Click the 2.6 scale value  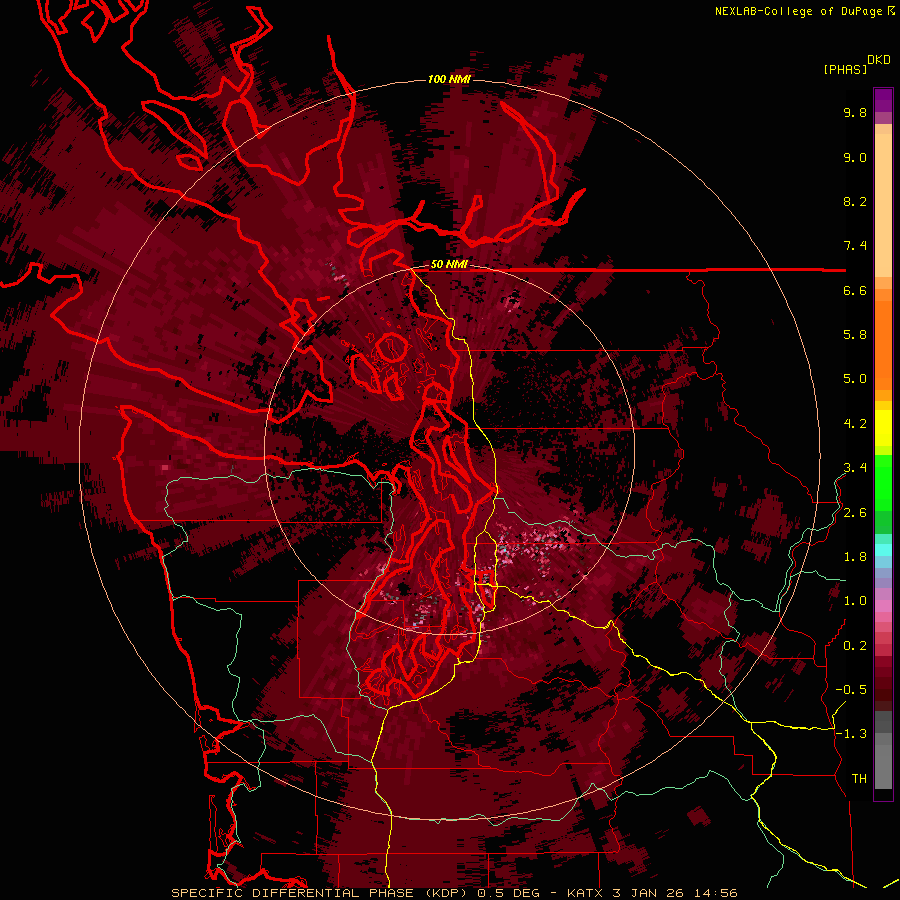[855, 513]
